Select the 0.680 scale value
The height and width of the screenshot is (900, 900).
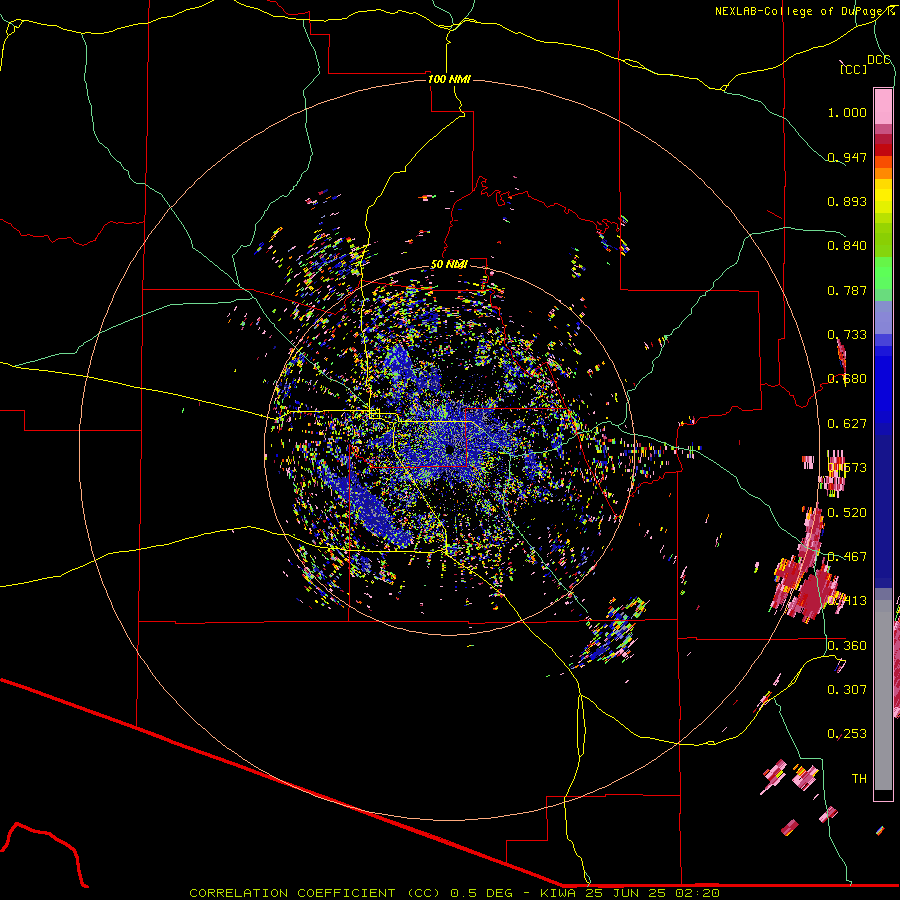click(847, 379)
